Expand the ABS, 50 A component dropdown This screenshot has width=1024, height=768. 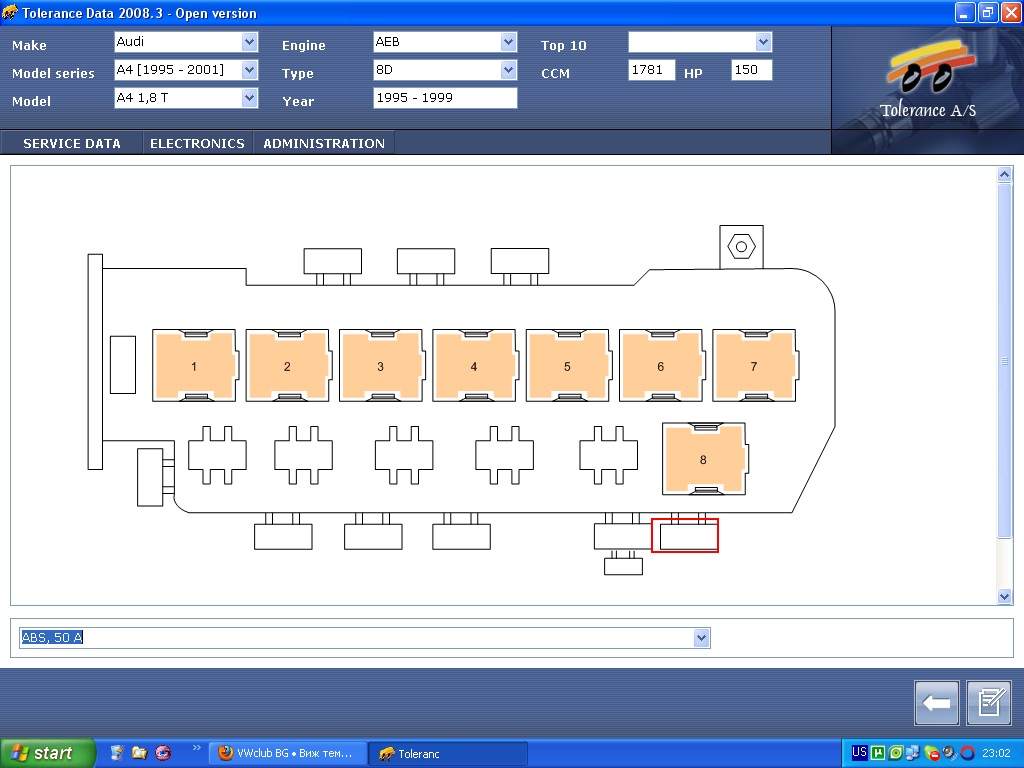(x=701, y=638)
